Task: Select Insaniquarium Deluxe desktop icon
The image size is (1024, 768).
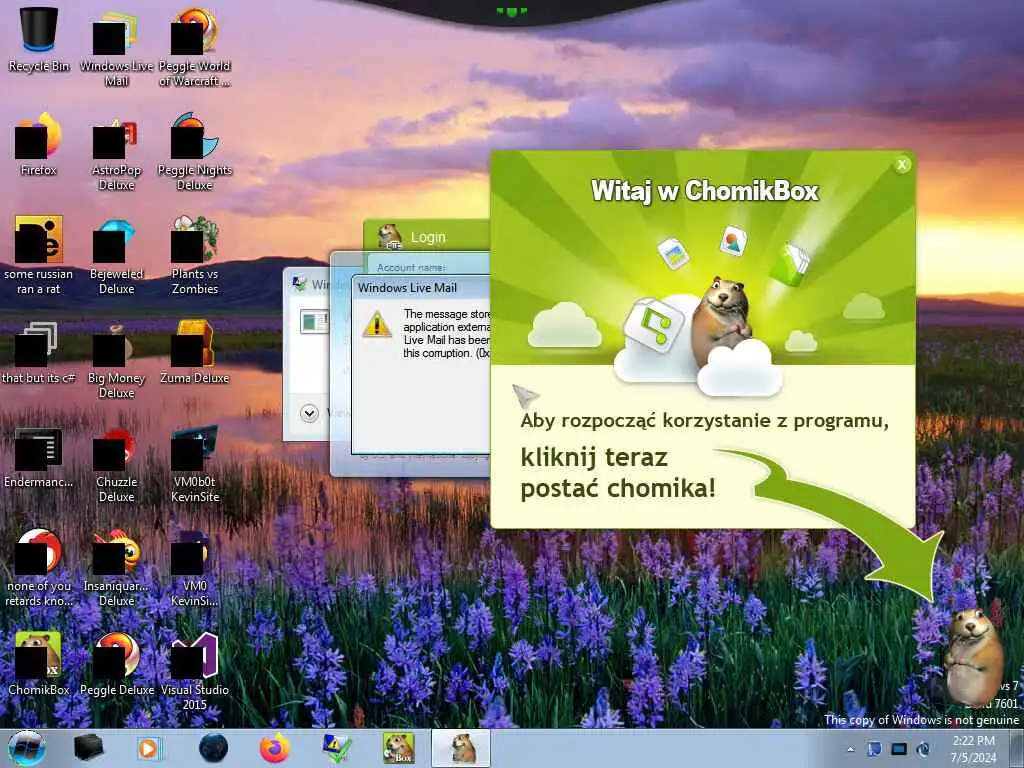Action: pos(116,567)
